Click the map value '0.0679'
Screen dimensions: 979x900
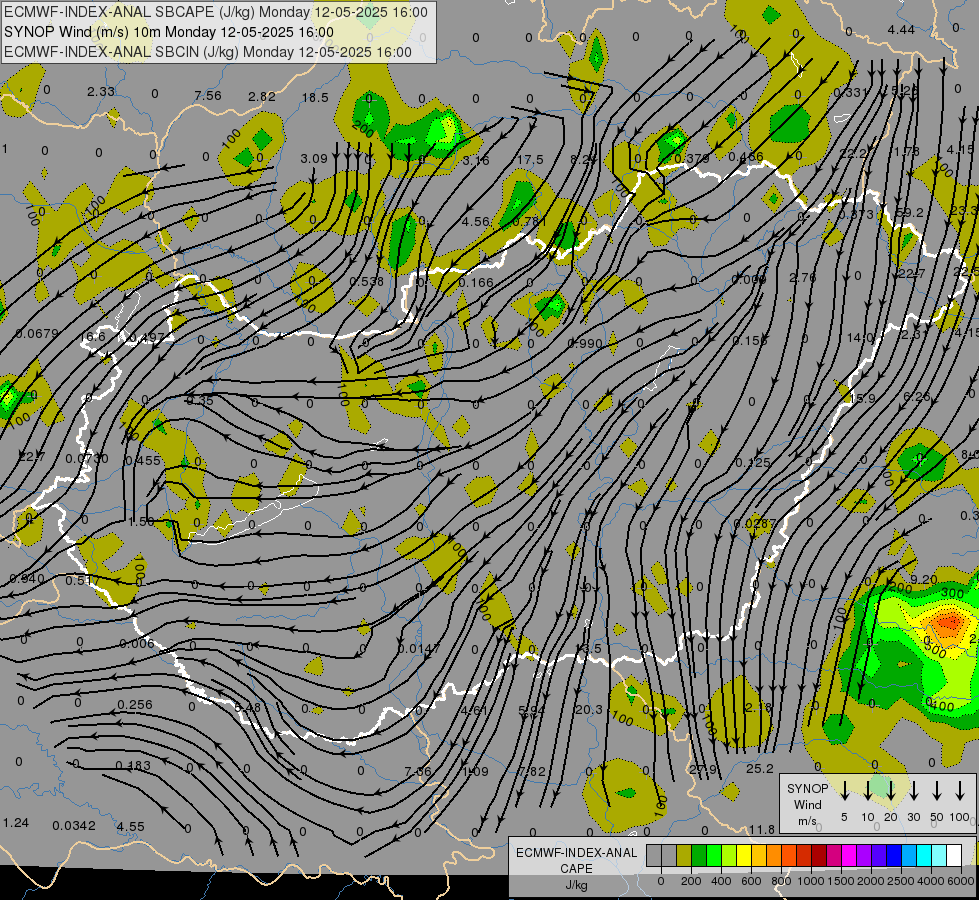click(37, 334)
